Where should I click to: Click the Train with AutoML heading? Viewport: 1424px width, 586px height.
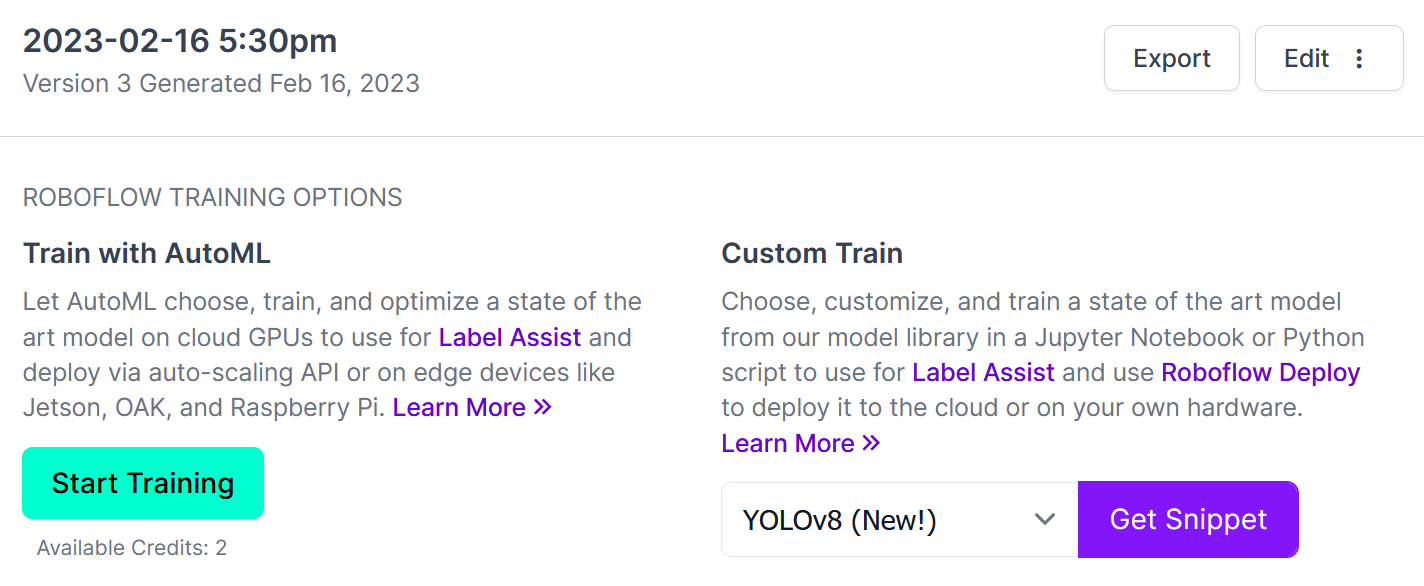tap(147, 253)
